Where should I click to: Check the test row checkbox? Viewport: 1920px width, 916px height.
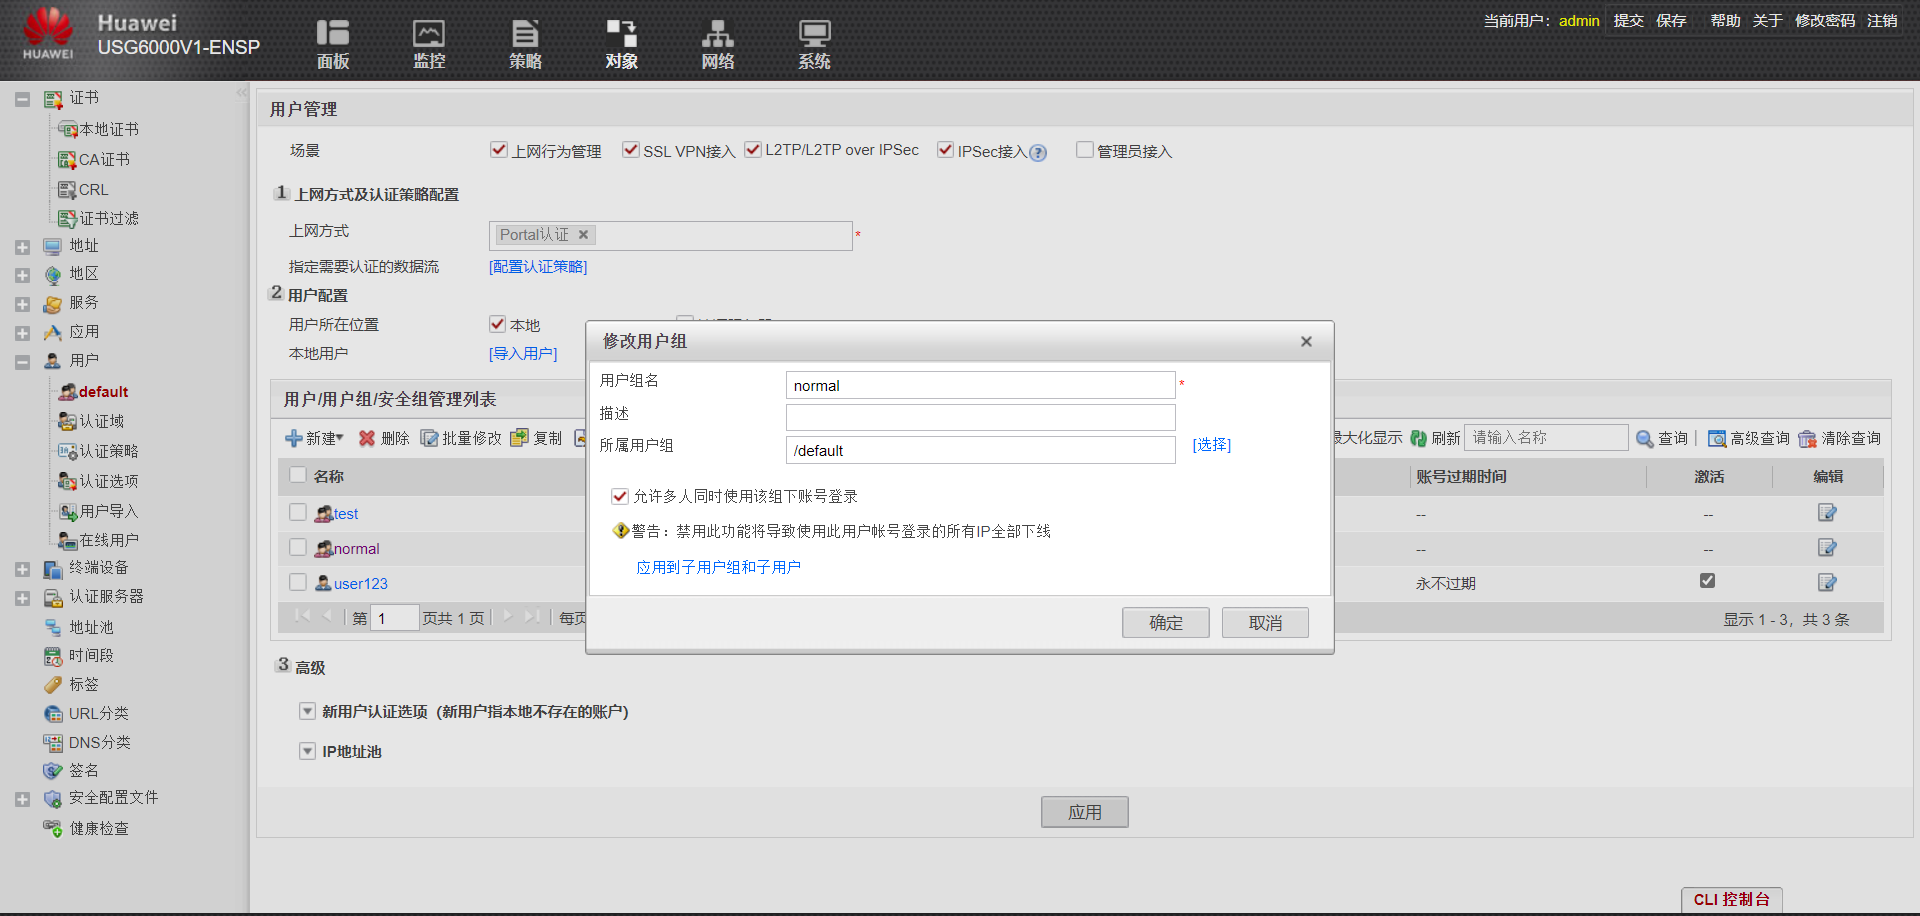297,512
